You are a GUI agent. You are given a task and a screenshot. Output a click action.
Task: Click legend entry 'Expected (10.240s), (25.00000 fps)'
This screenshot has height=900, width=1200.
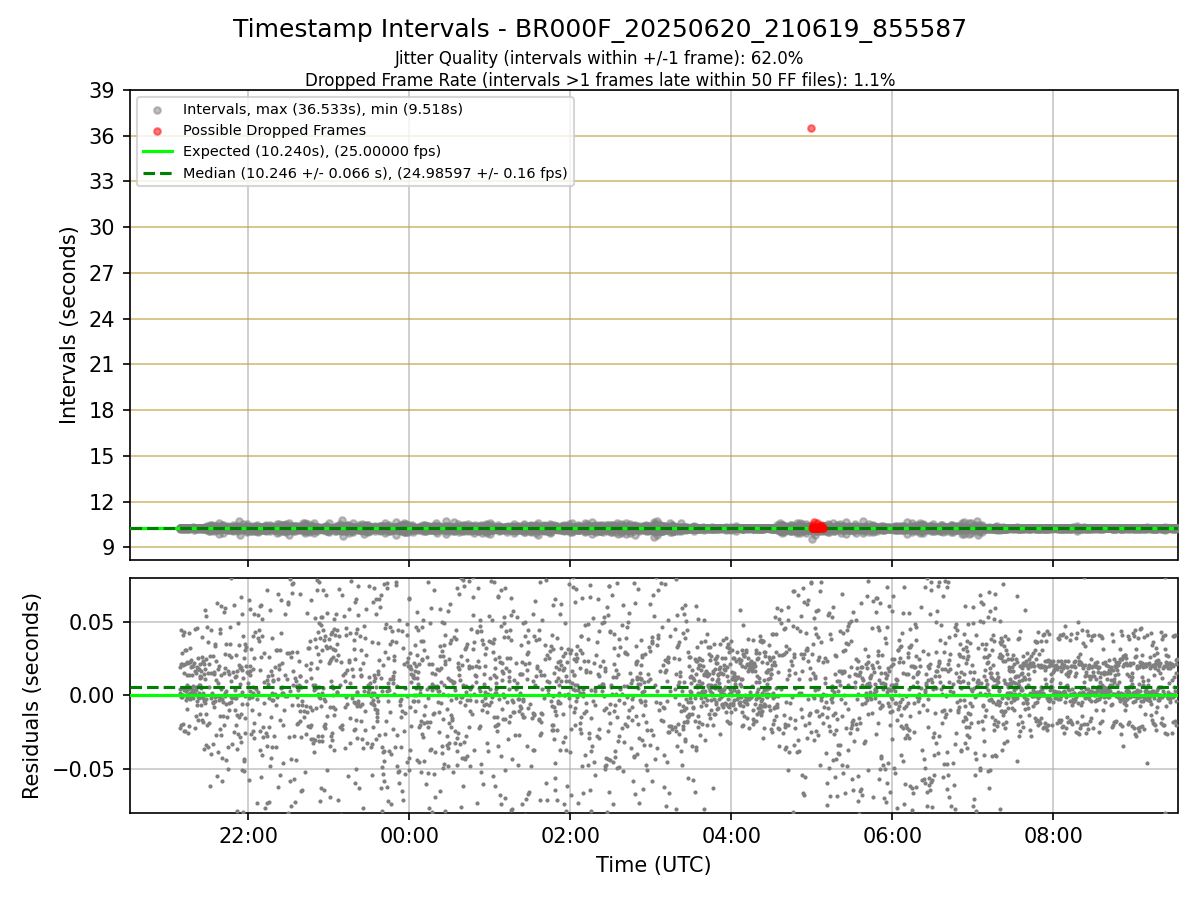pyautogui.click(x=312, y=152)
